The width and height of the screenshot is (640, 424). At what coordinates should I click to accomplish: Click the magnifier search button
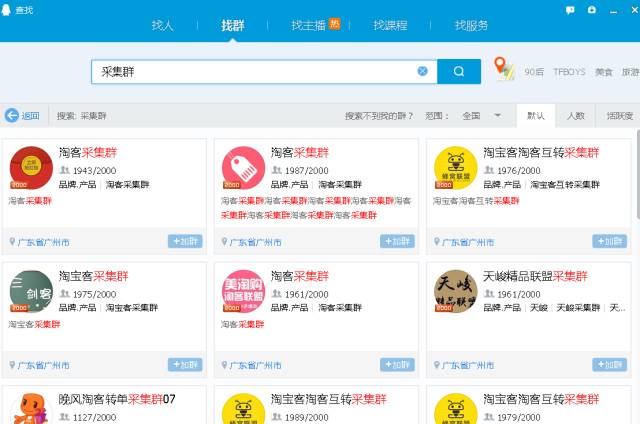[459, 71]
